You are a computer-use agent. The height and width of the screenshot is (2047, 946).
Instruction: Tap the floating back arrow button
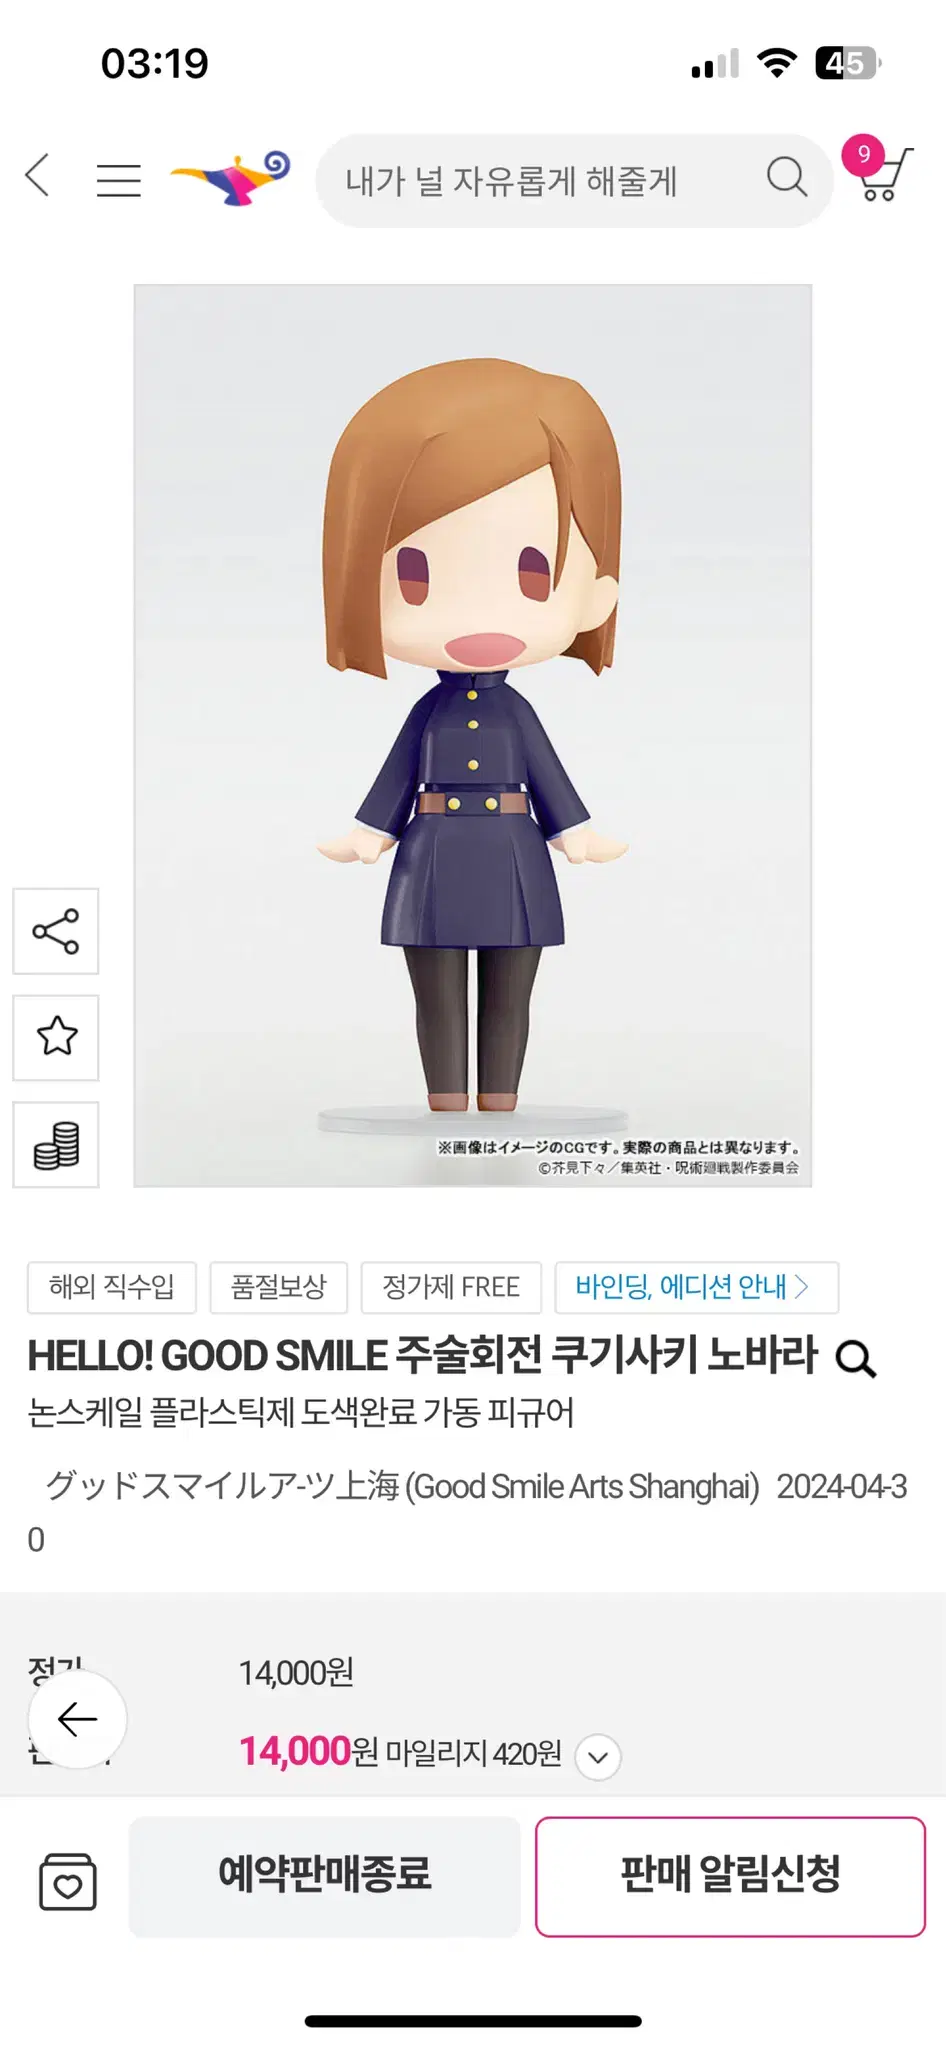click(78, 1719)
